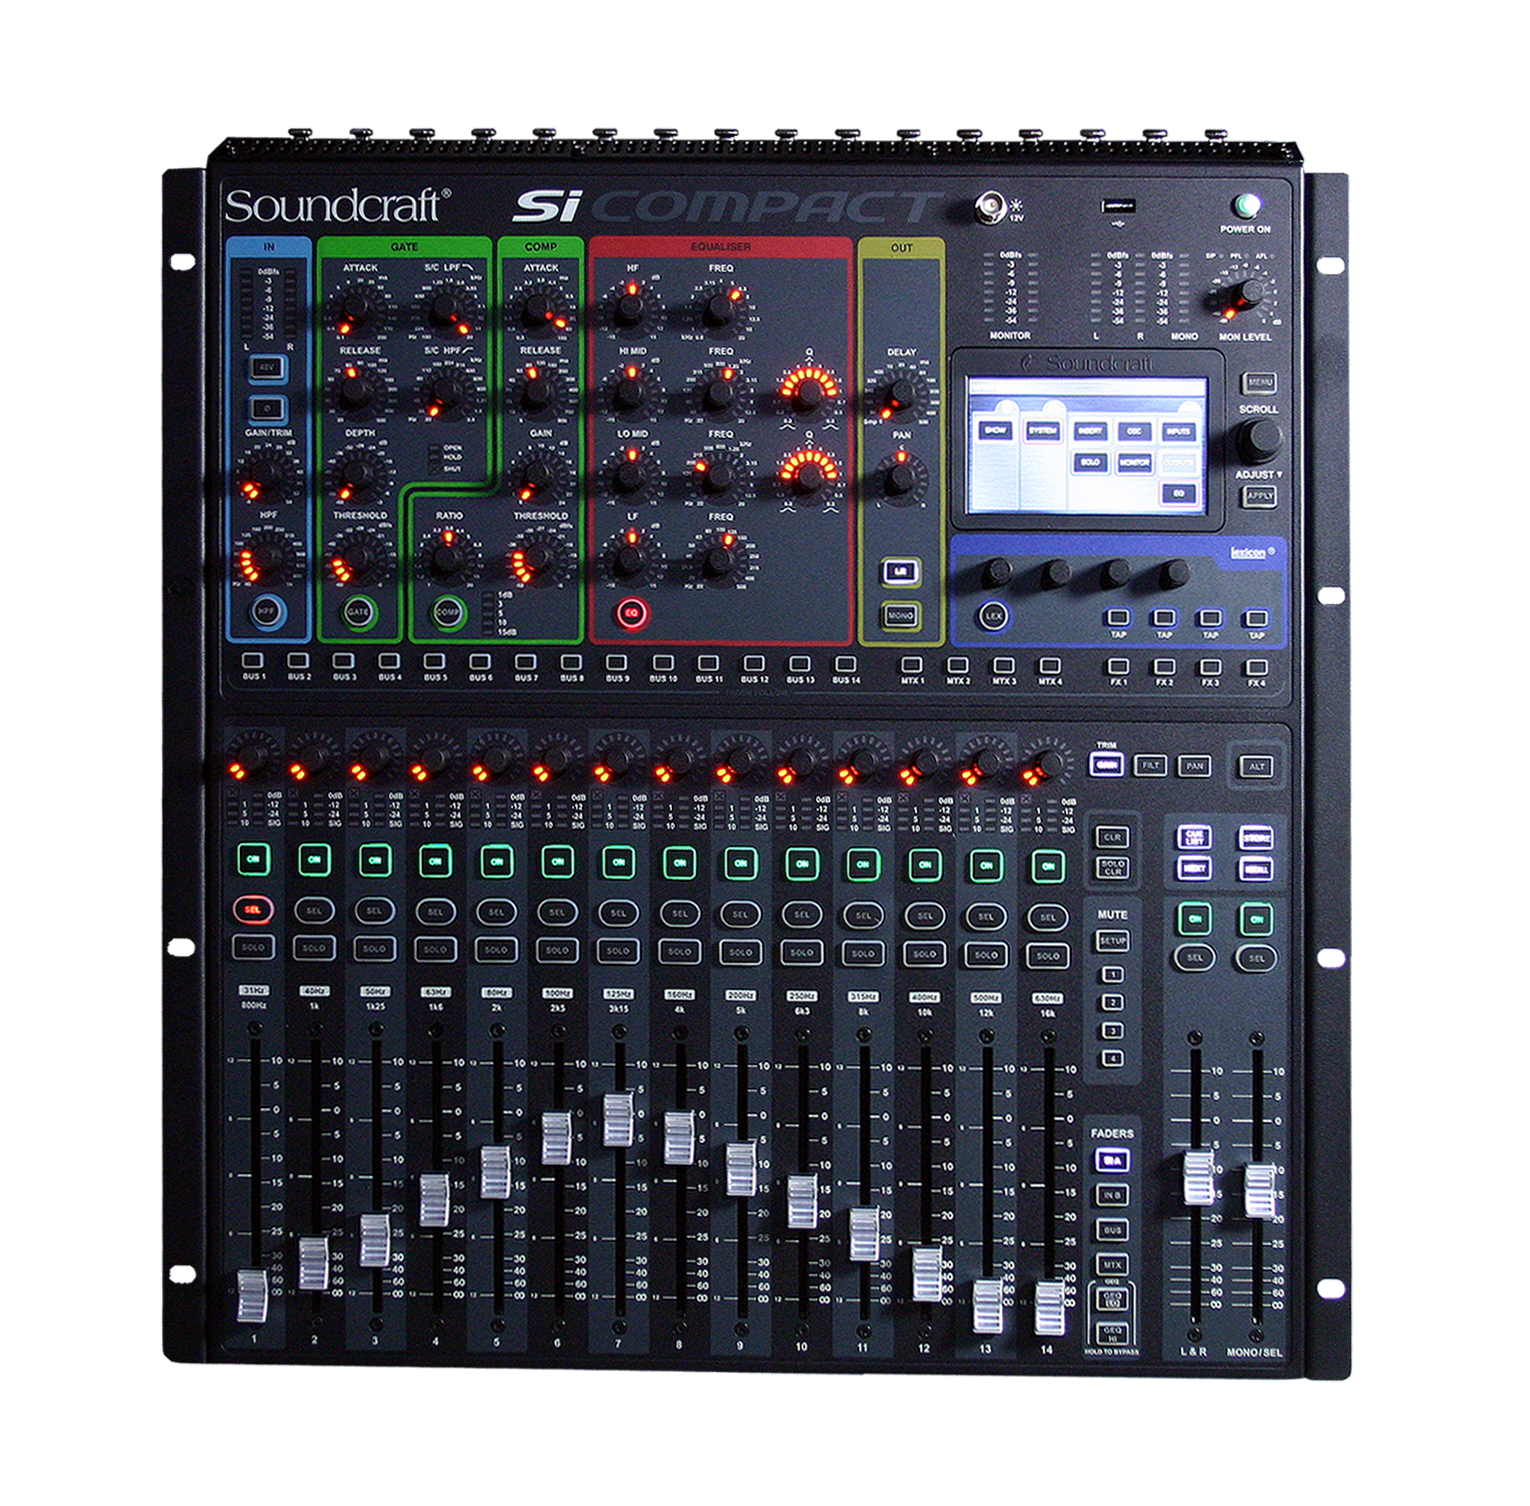This screenshot has height=1506, width=1530.
Task: Select the GEQ HI fader layer button
Action: pos(1112,1333)
